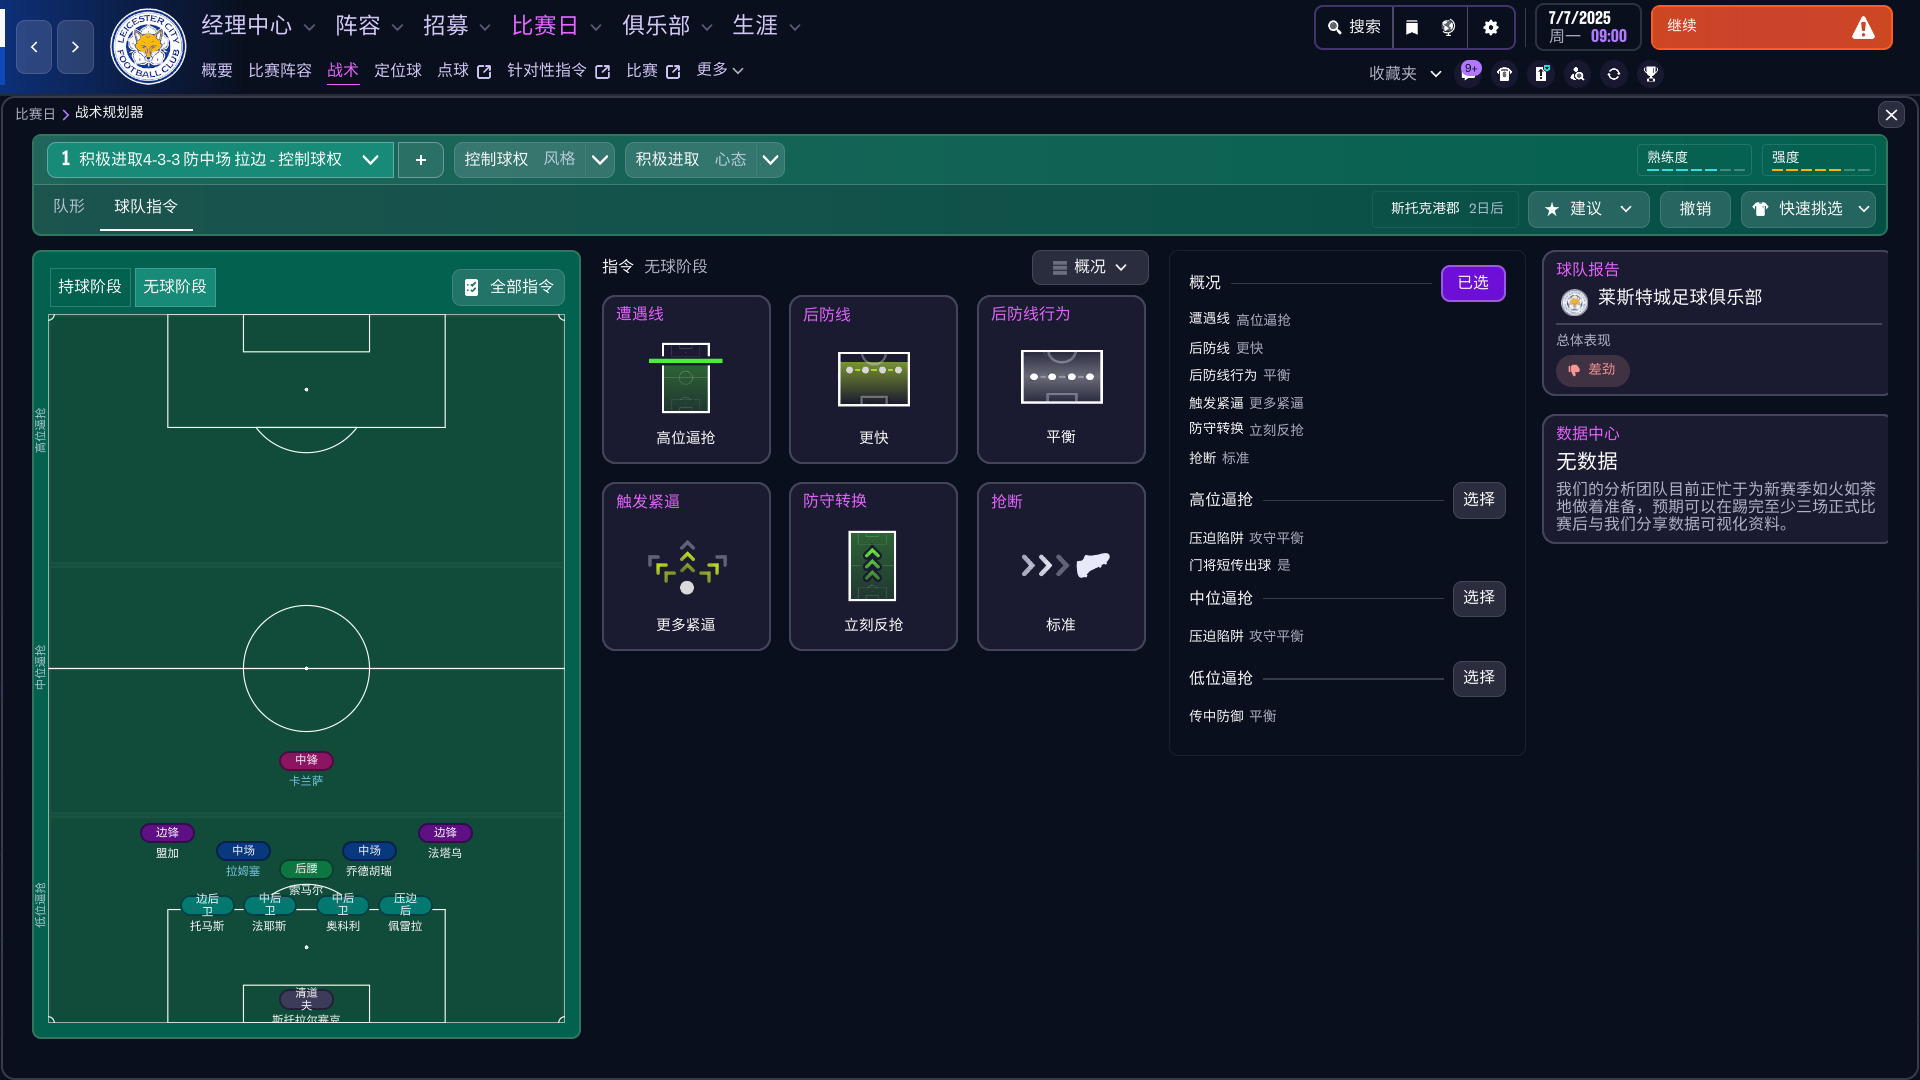The height and width of the screenshot is (1080, 1920).
Task: Click the Leicester City club crest
Action: pos(148,46)
